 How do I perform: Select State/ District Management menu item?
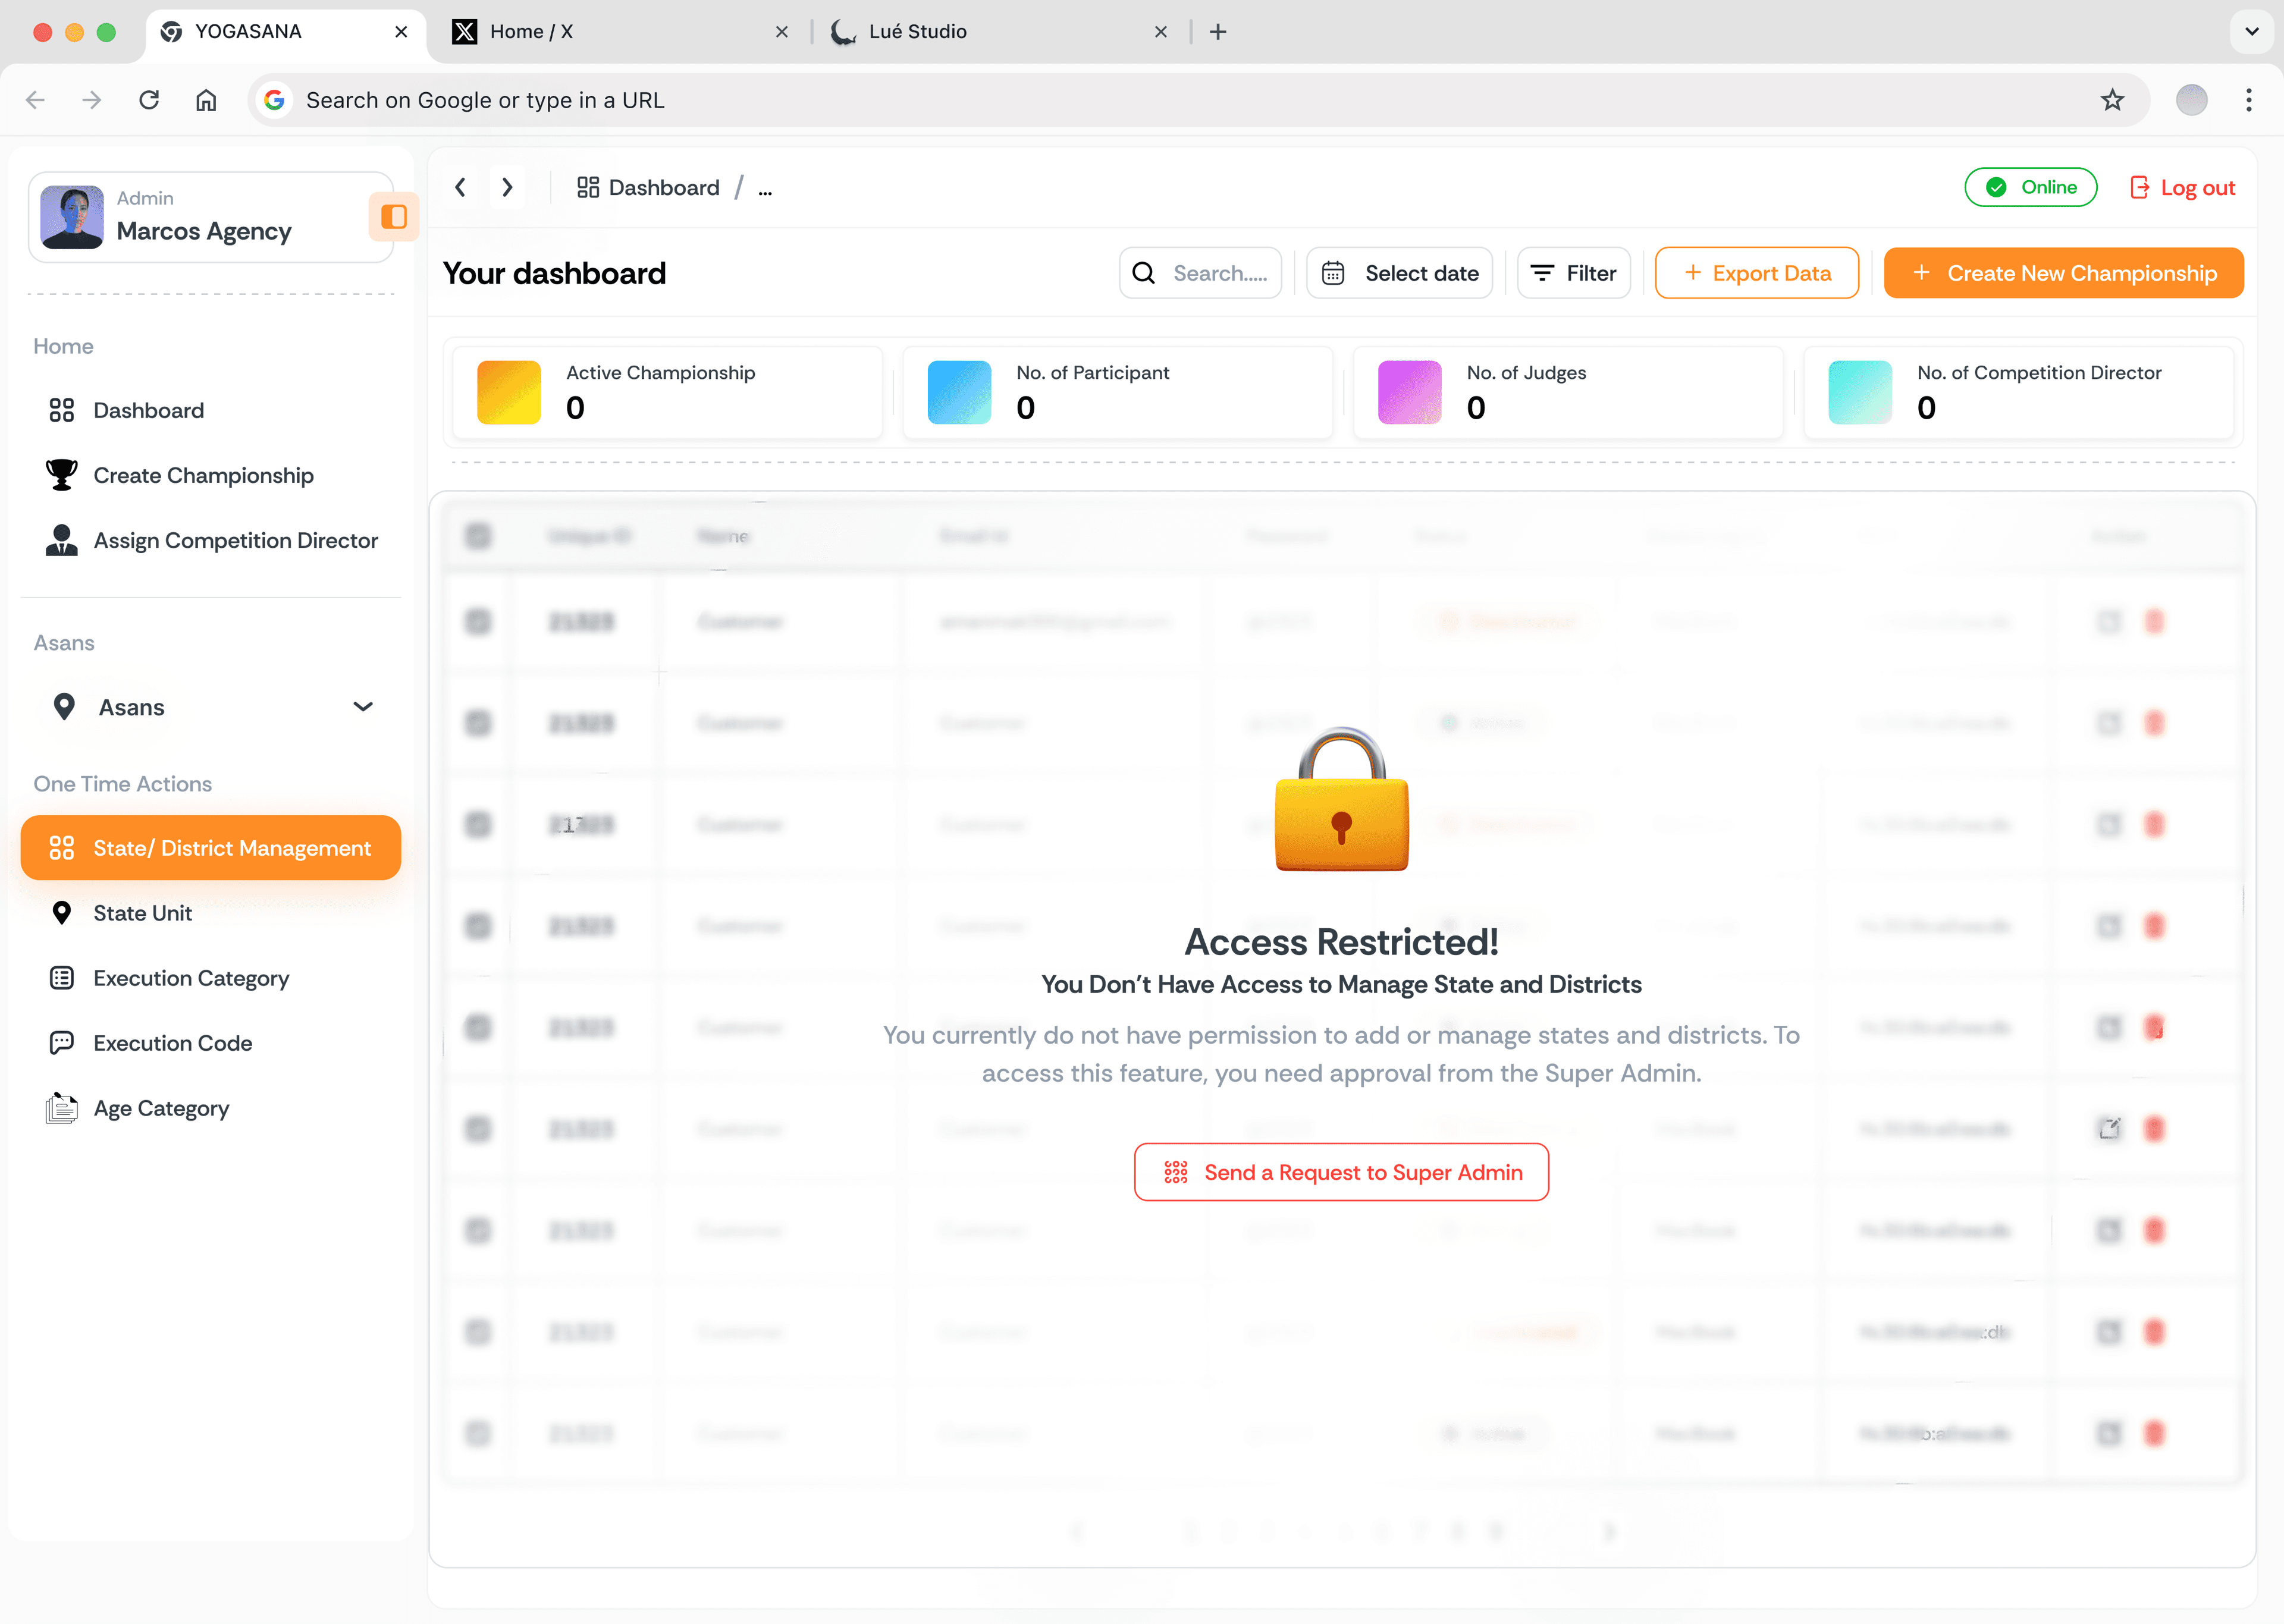tap(211, 848)
